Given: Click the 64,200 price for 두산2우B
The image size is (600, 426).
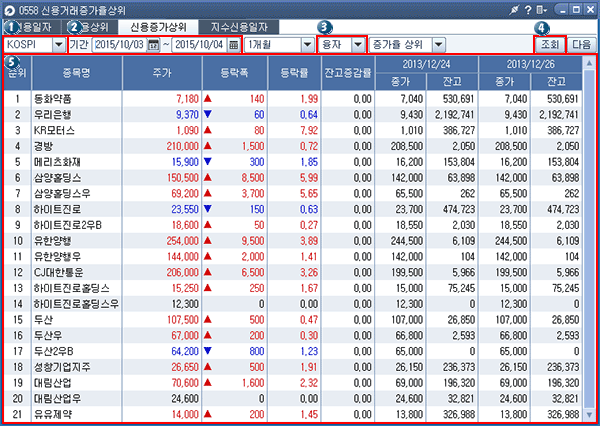Looking at the screenshot, I should [185, 351].
